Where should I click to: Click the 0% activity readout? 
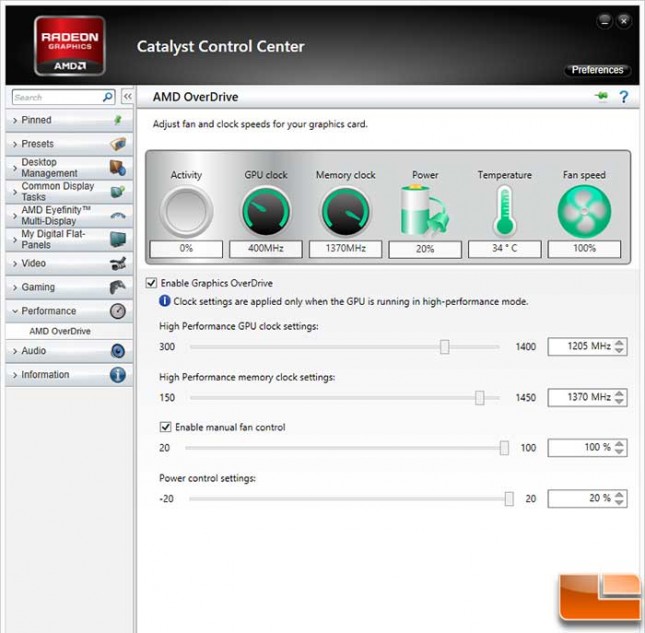tap(186, 249)
